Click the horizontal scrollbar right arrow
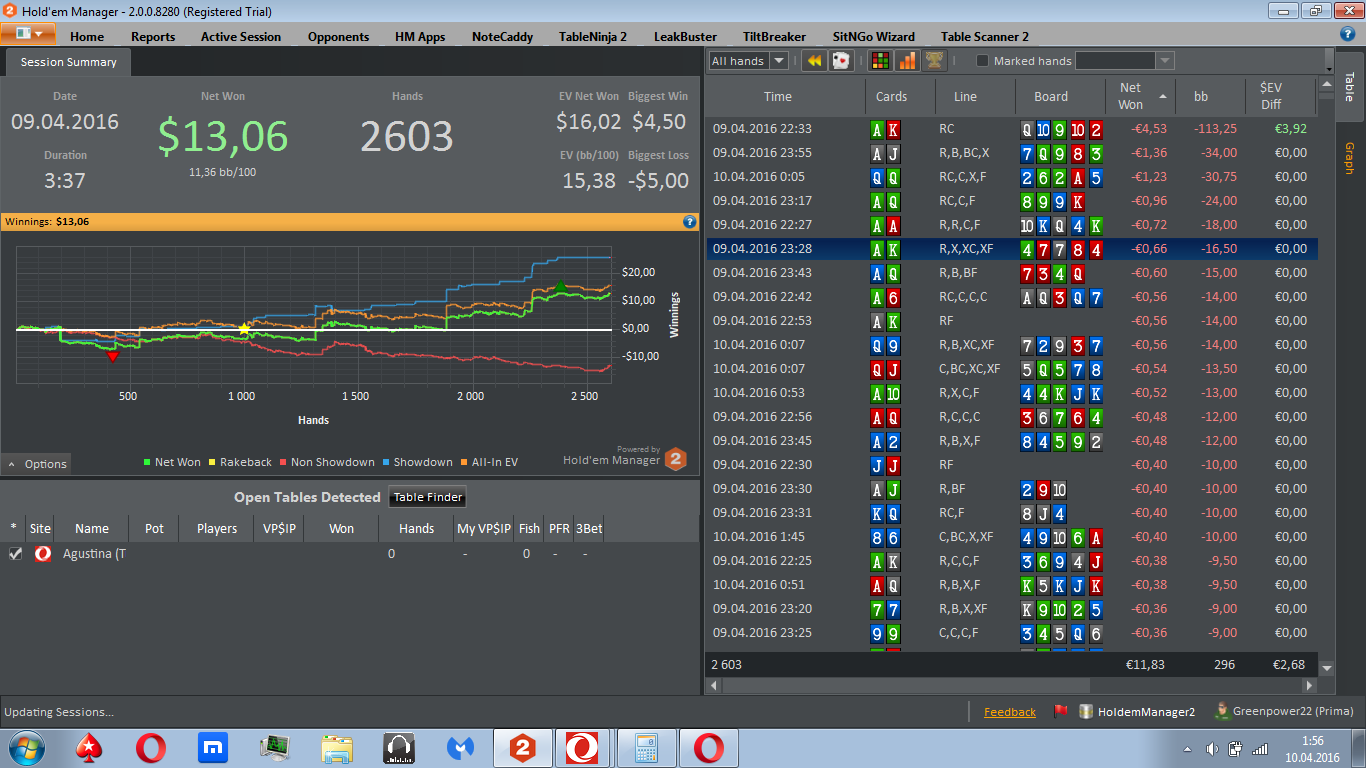Image resolution: width=1366 pixels, height=768 pixels. [1310, 686]
